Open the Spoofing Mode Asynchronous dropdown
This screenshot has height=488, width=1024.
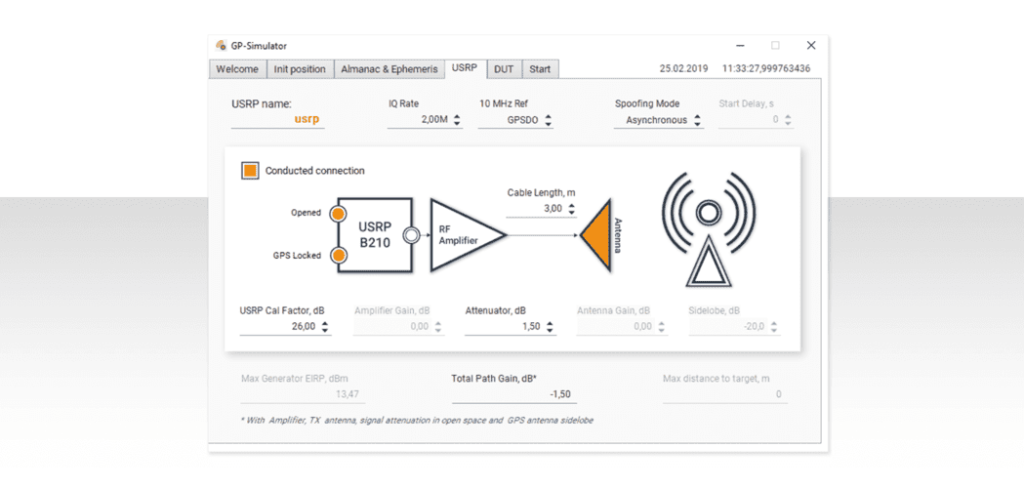pos(658,120)
